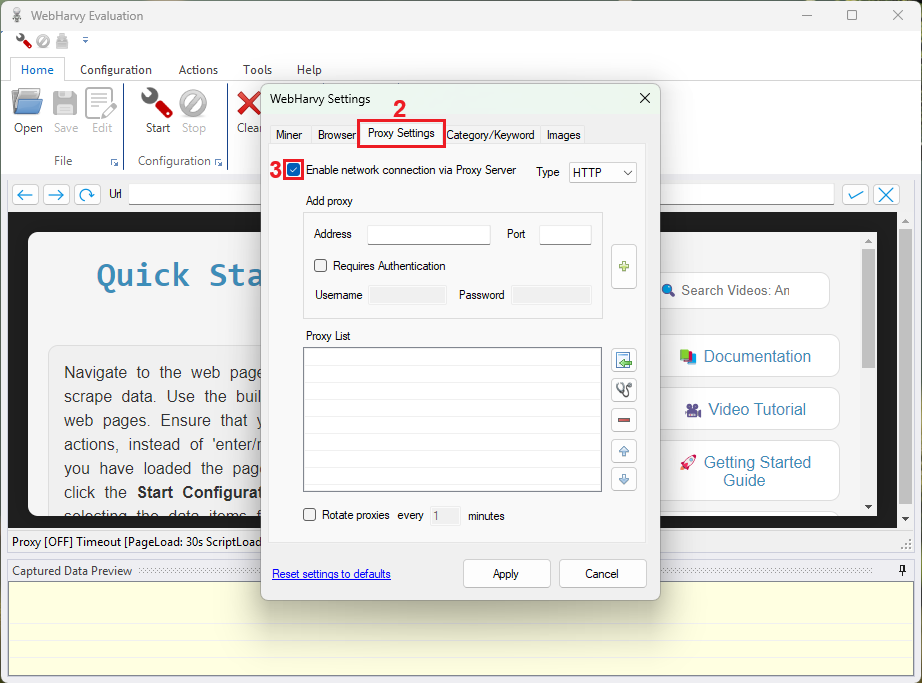This screenshot has width=922, height=683.
Task: Switch to the Category/Keyword tab
Action: pyautogui.click(x=490, y=135)
